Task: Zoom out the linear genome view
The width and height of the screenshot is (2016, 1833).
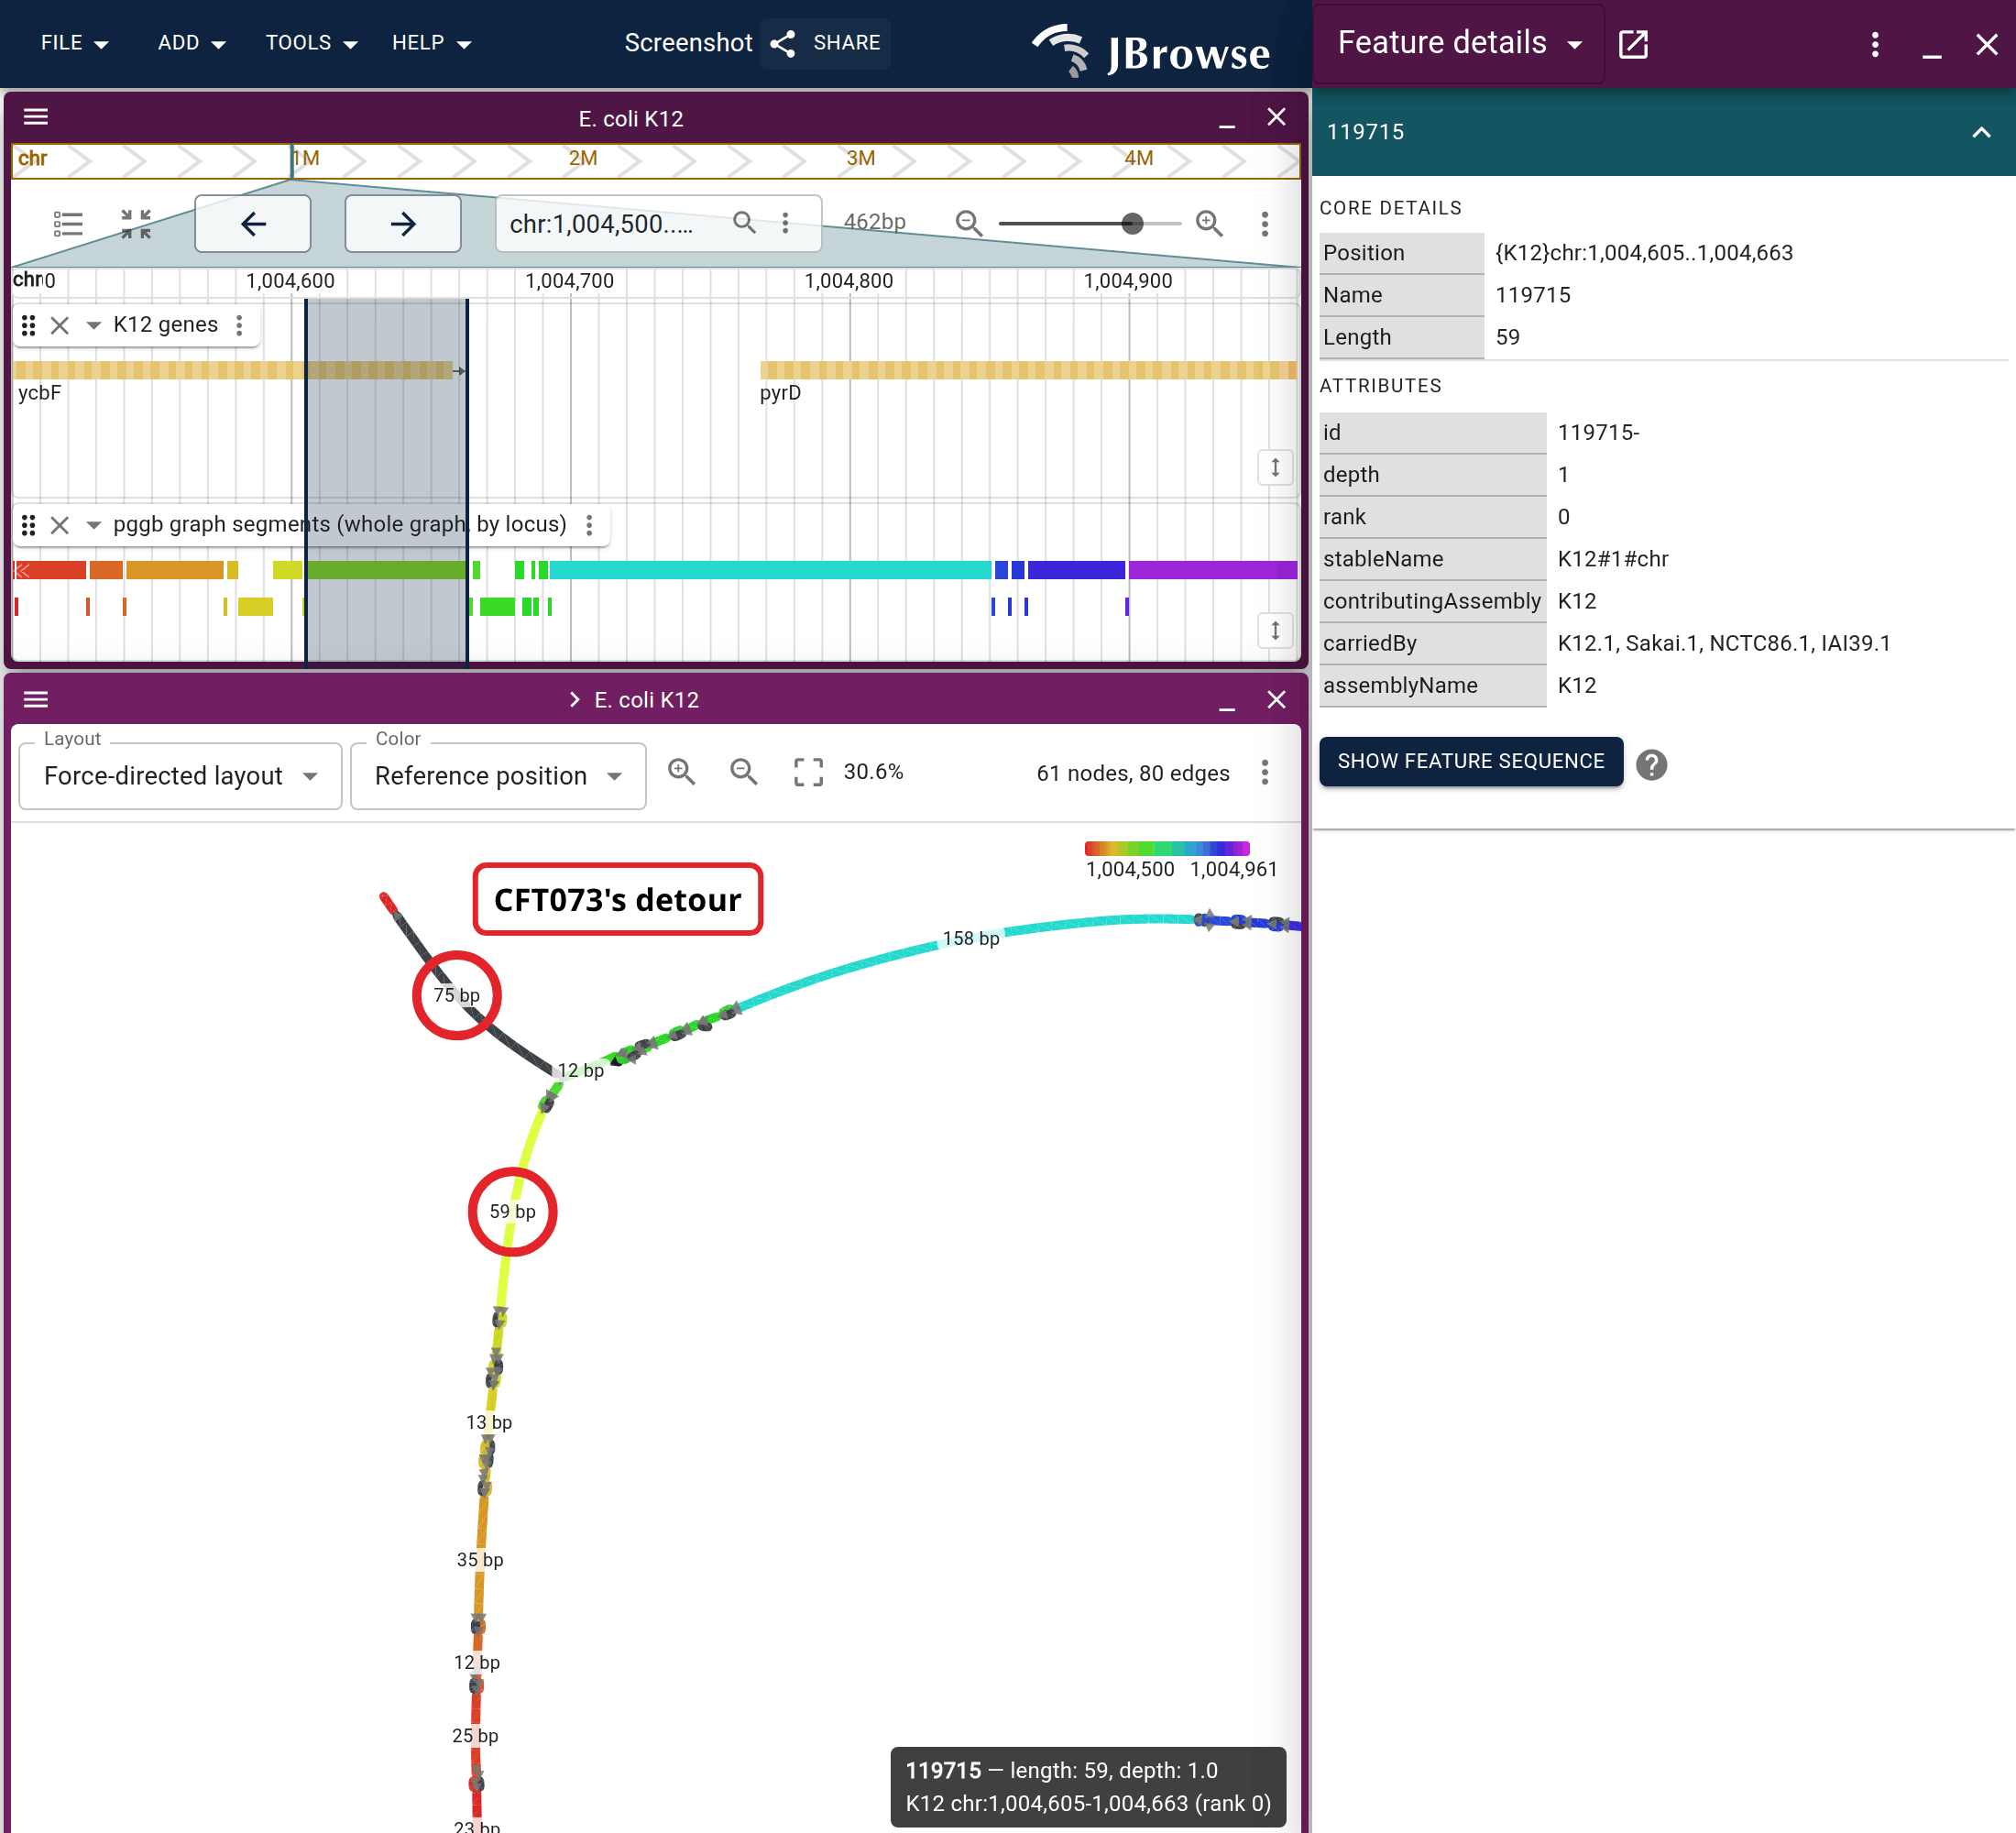Action: pyautogui.click(x=968, y=223)
